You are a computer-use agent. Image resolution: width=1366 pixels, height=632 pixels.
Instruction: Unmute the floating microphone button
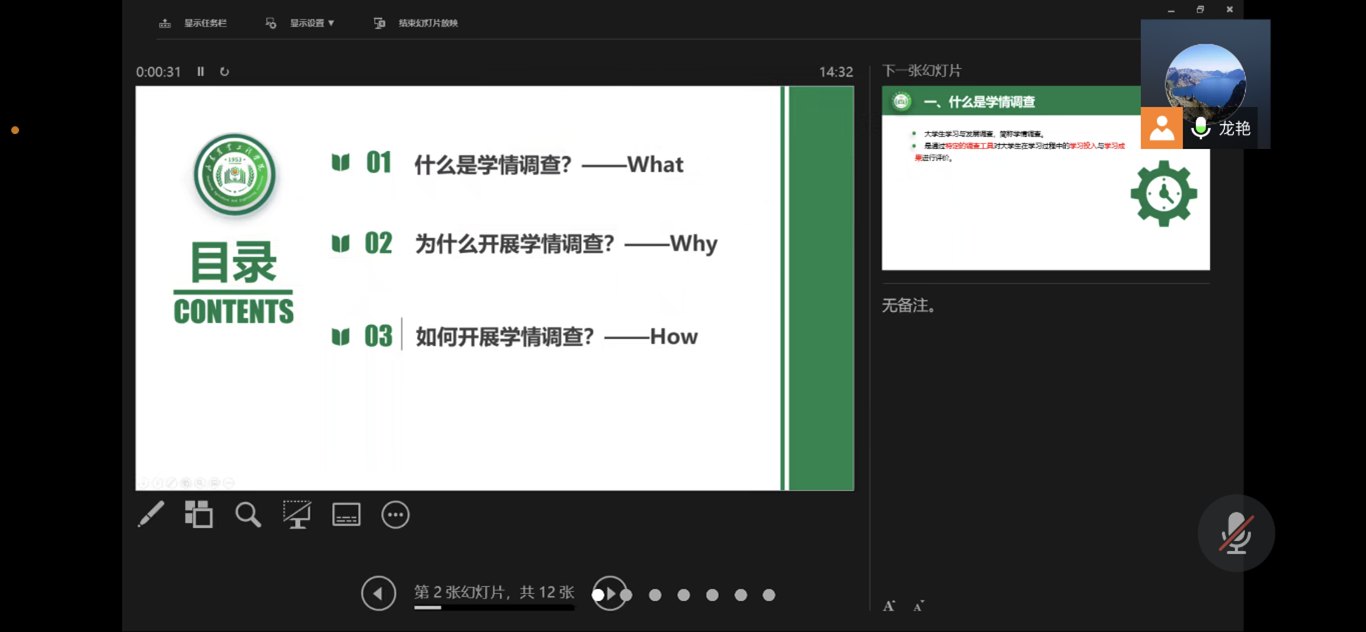click(1236, 533)
